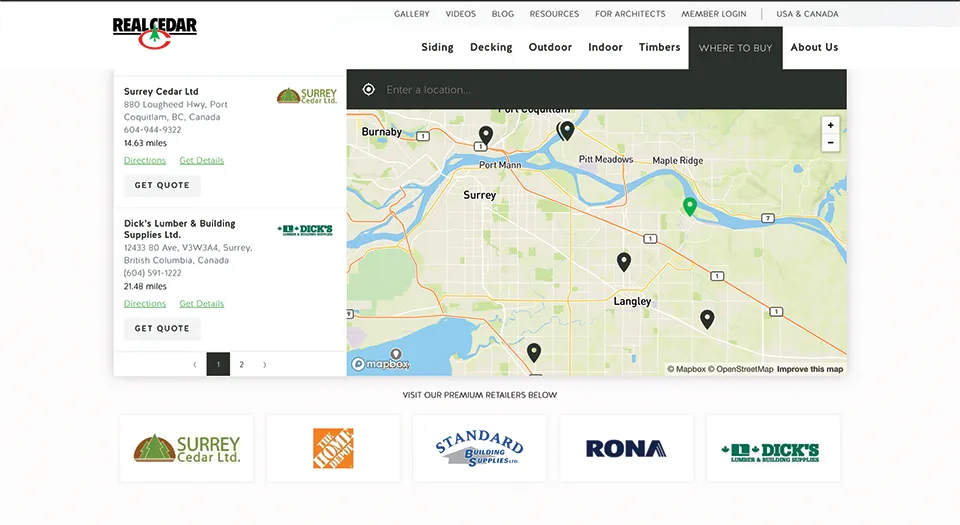Image resolution: width=960 pixels, height=525 pixels.
Task: Open the Decking menu
Action: pyautogui.click(x=491, y=47)
